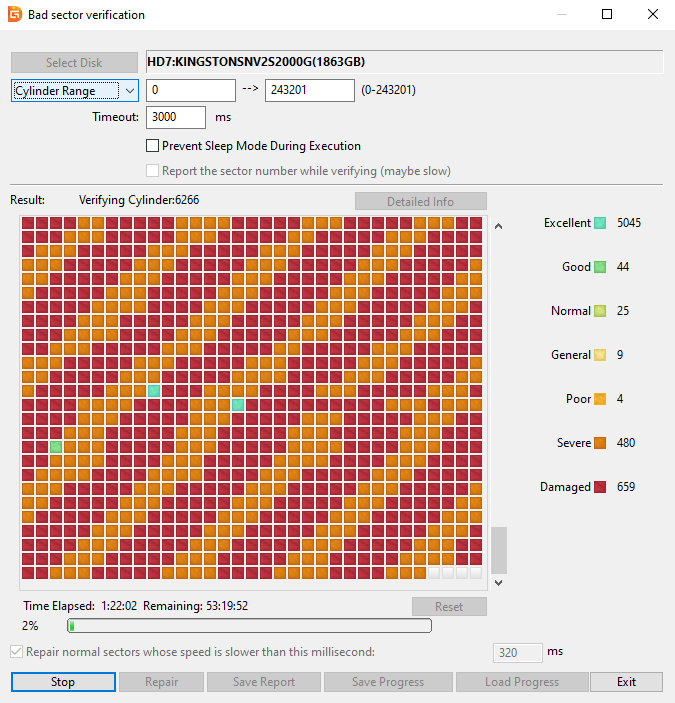Open Detailed Info
The height and width of the screenshot is (703, 675).
coord(421,201)
